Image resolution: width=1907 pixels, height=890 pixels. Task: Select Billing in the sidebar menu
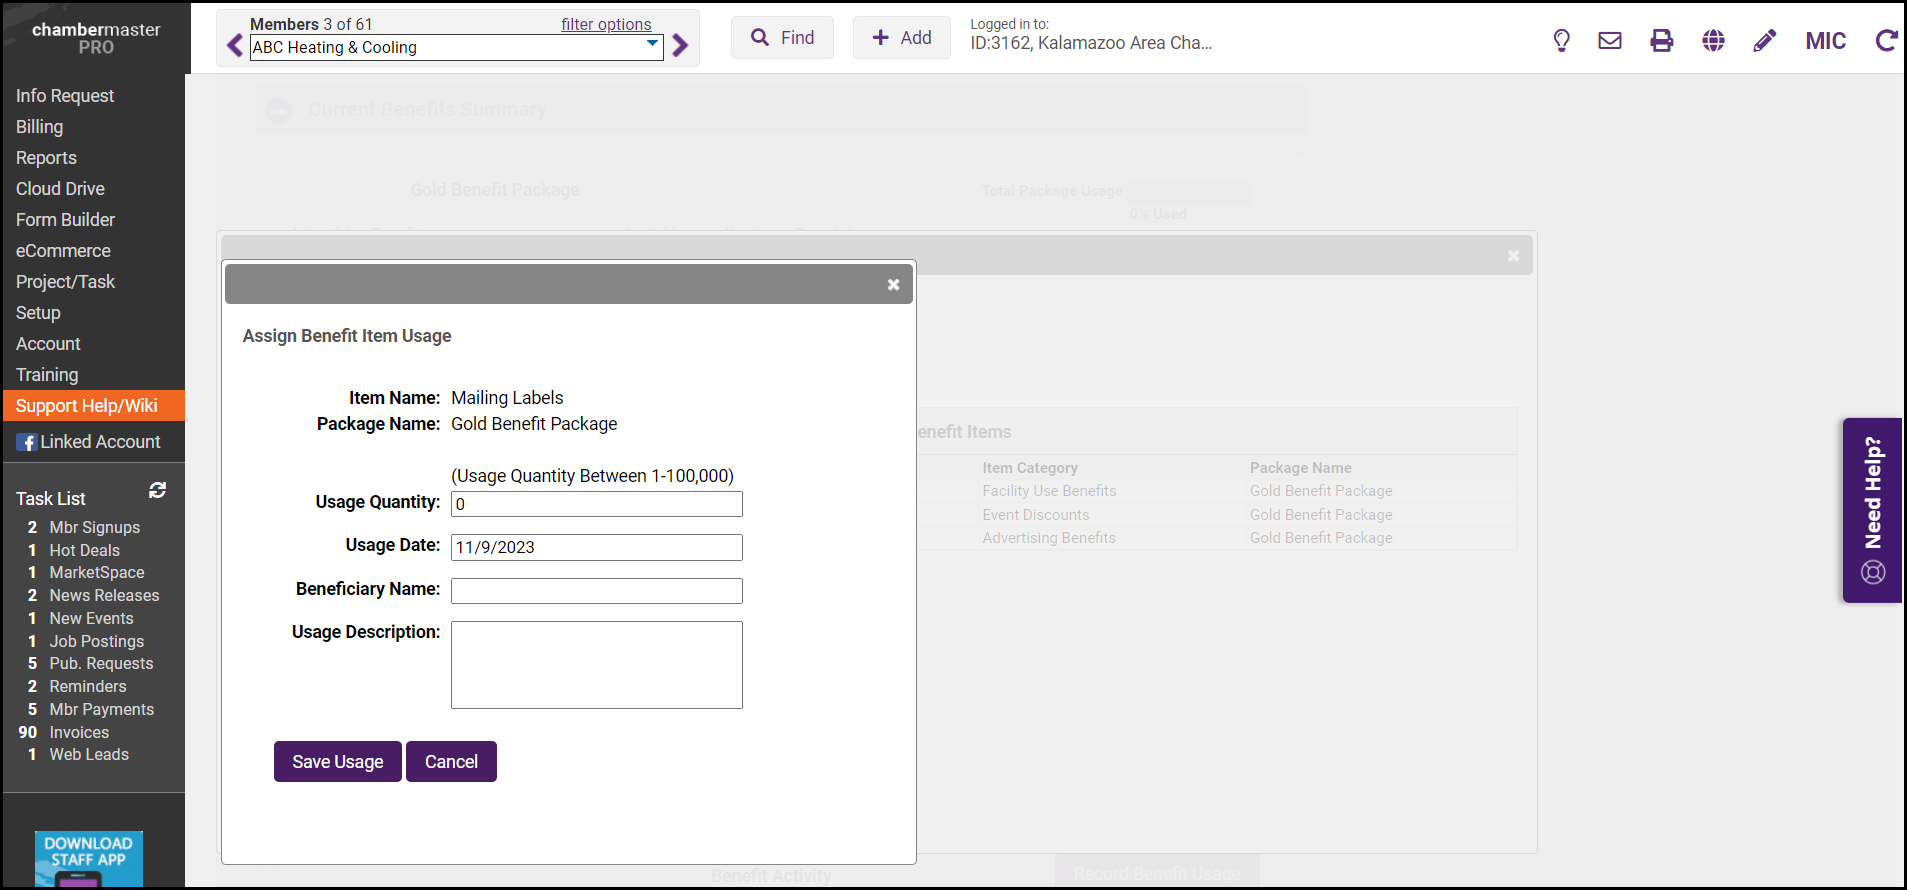tap(40, 127)
